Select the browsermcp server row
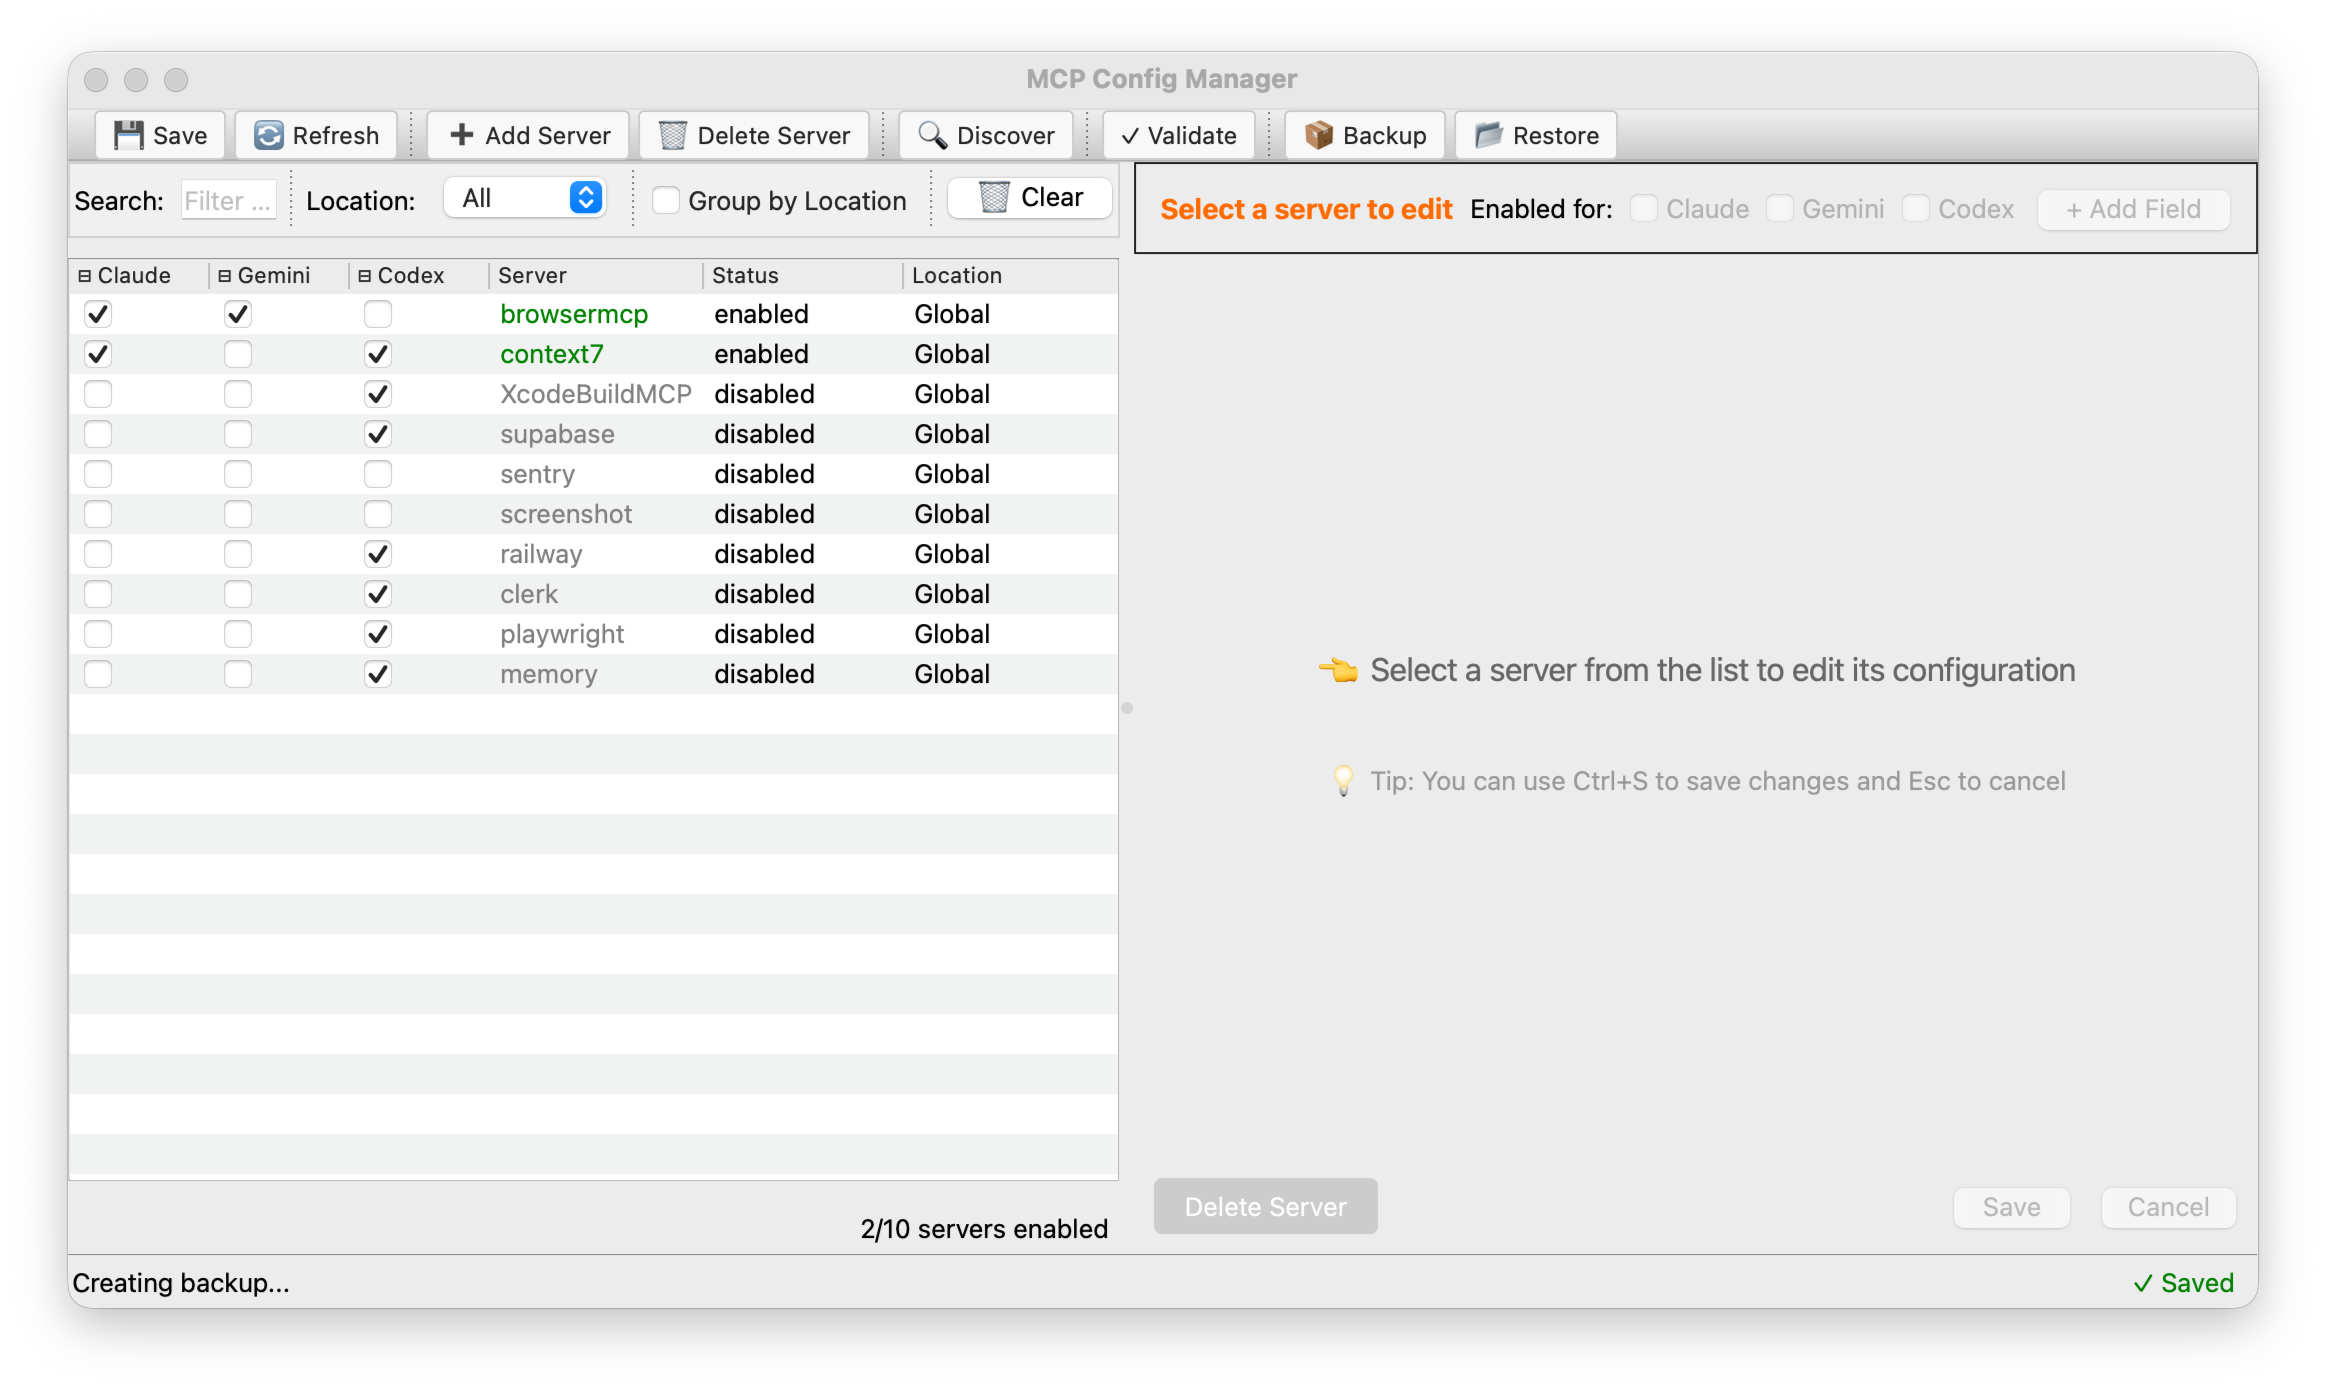 [x=594, y=314]
